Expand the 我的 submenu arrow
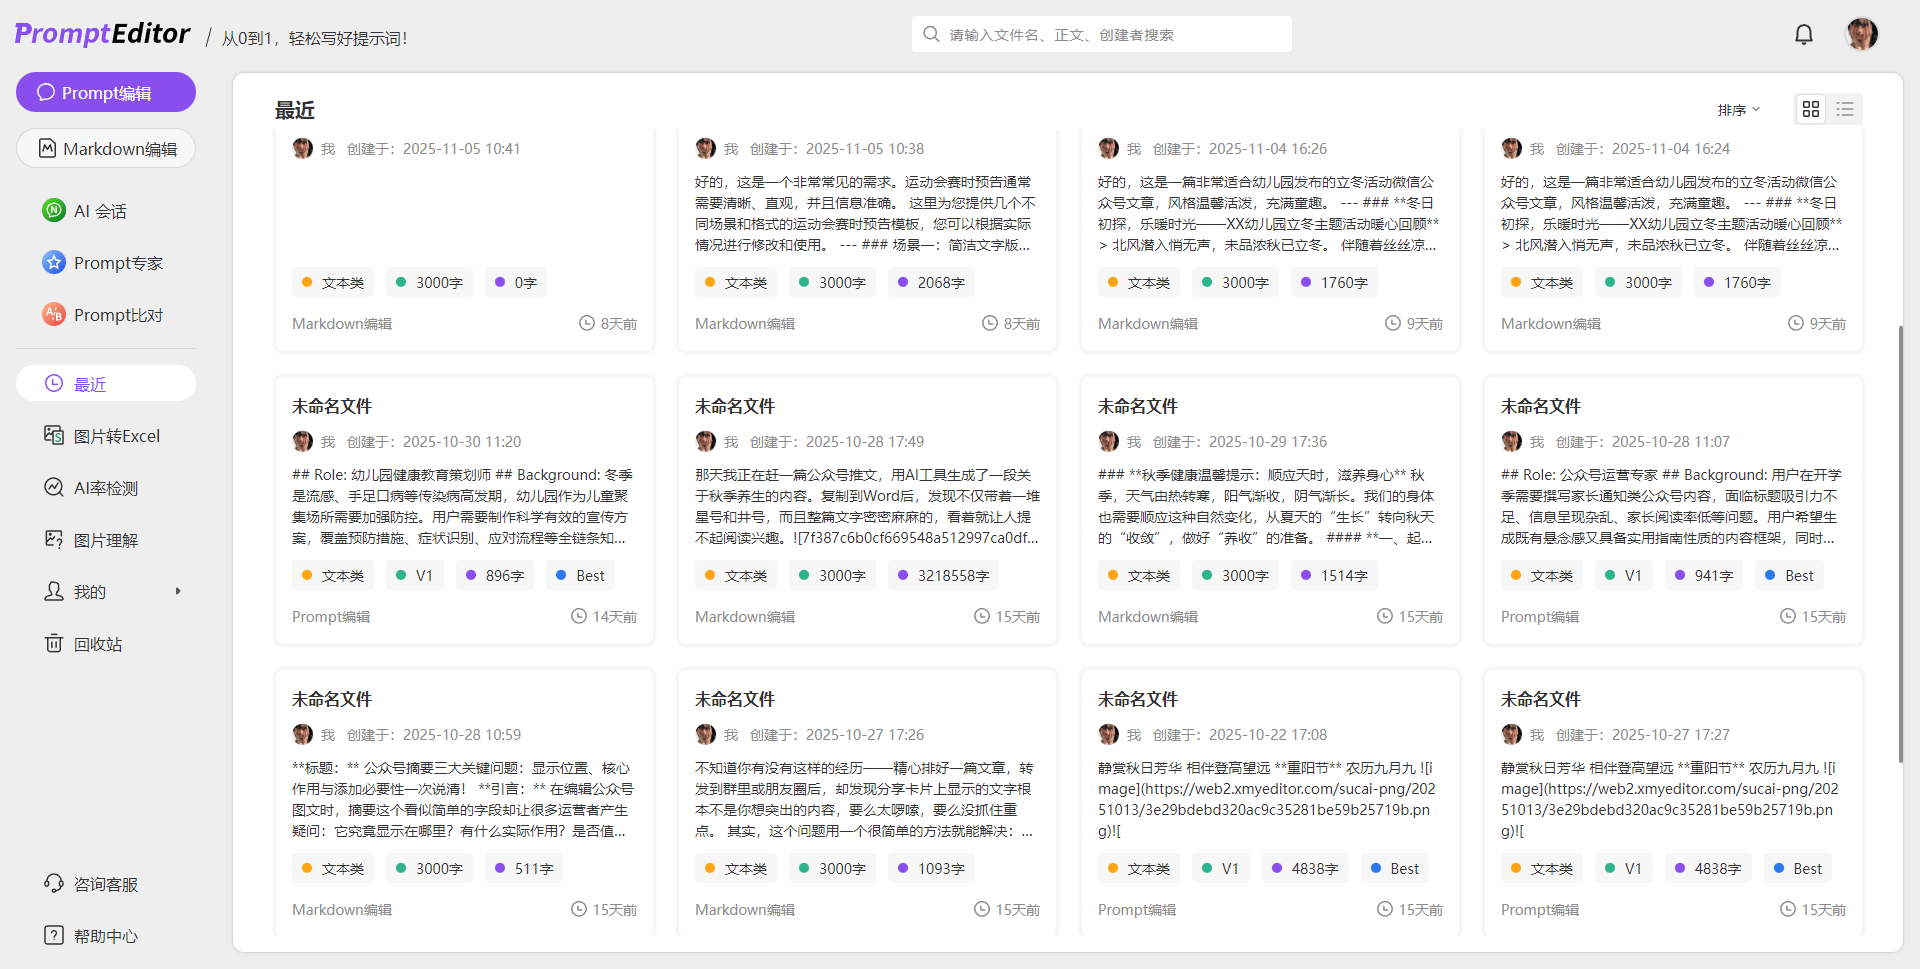This screenshot has height=969, width=1920. 178,592
